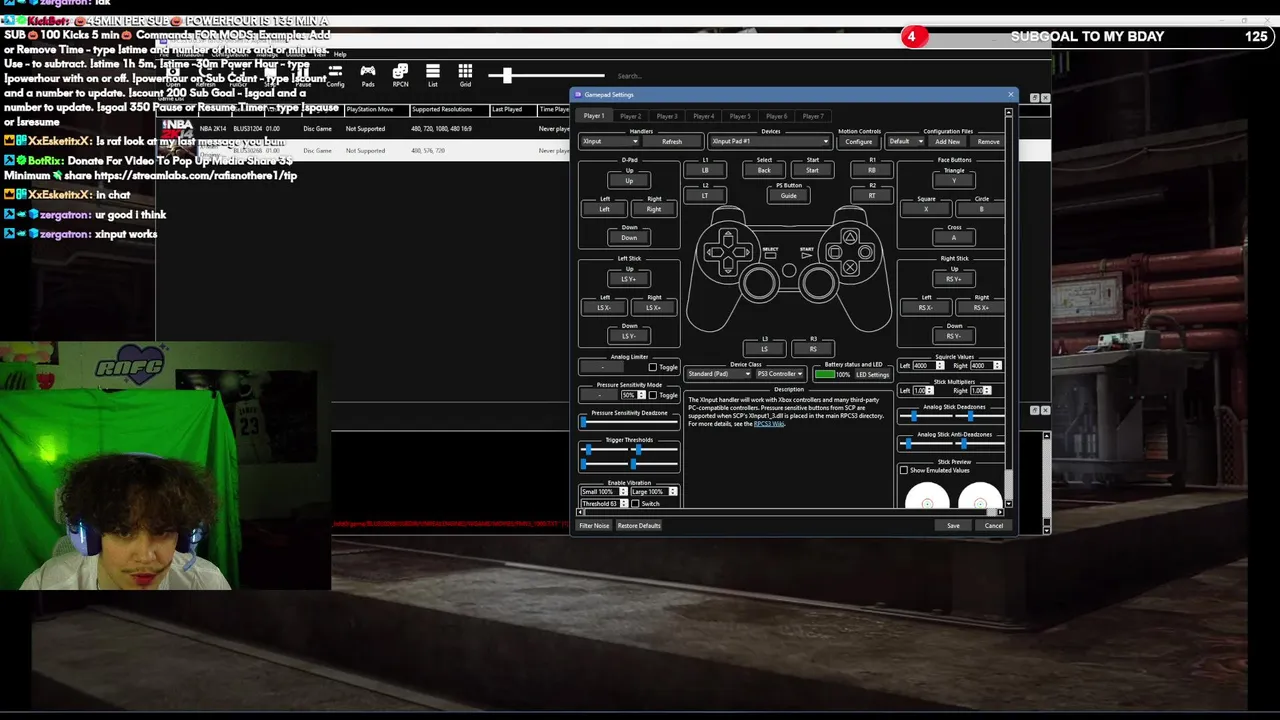Click the D-Pad Down mapping button

[x=629, y=238]
